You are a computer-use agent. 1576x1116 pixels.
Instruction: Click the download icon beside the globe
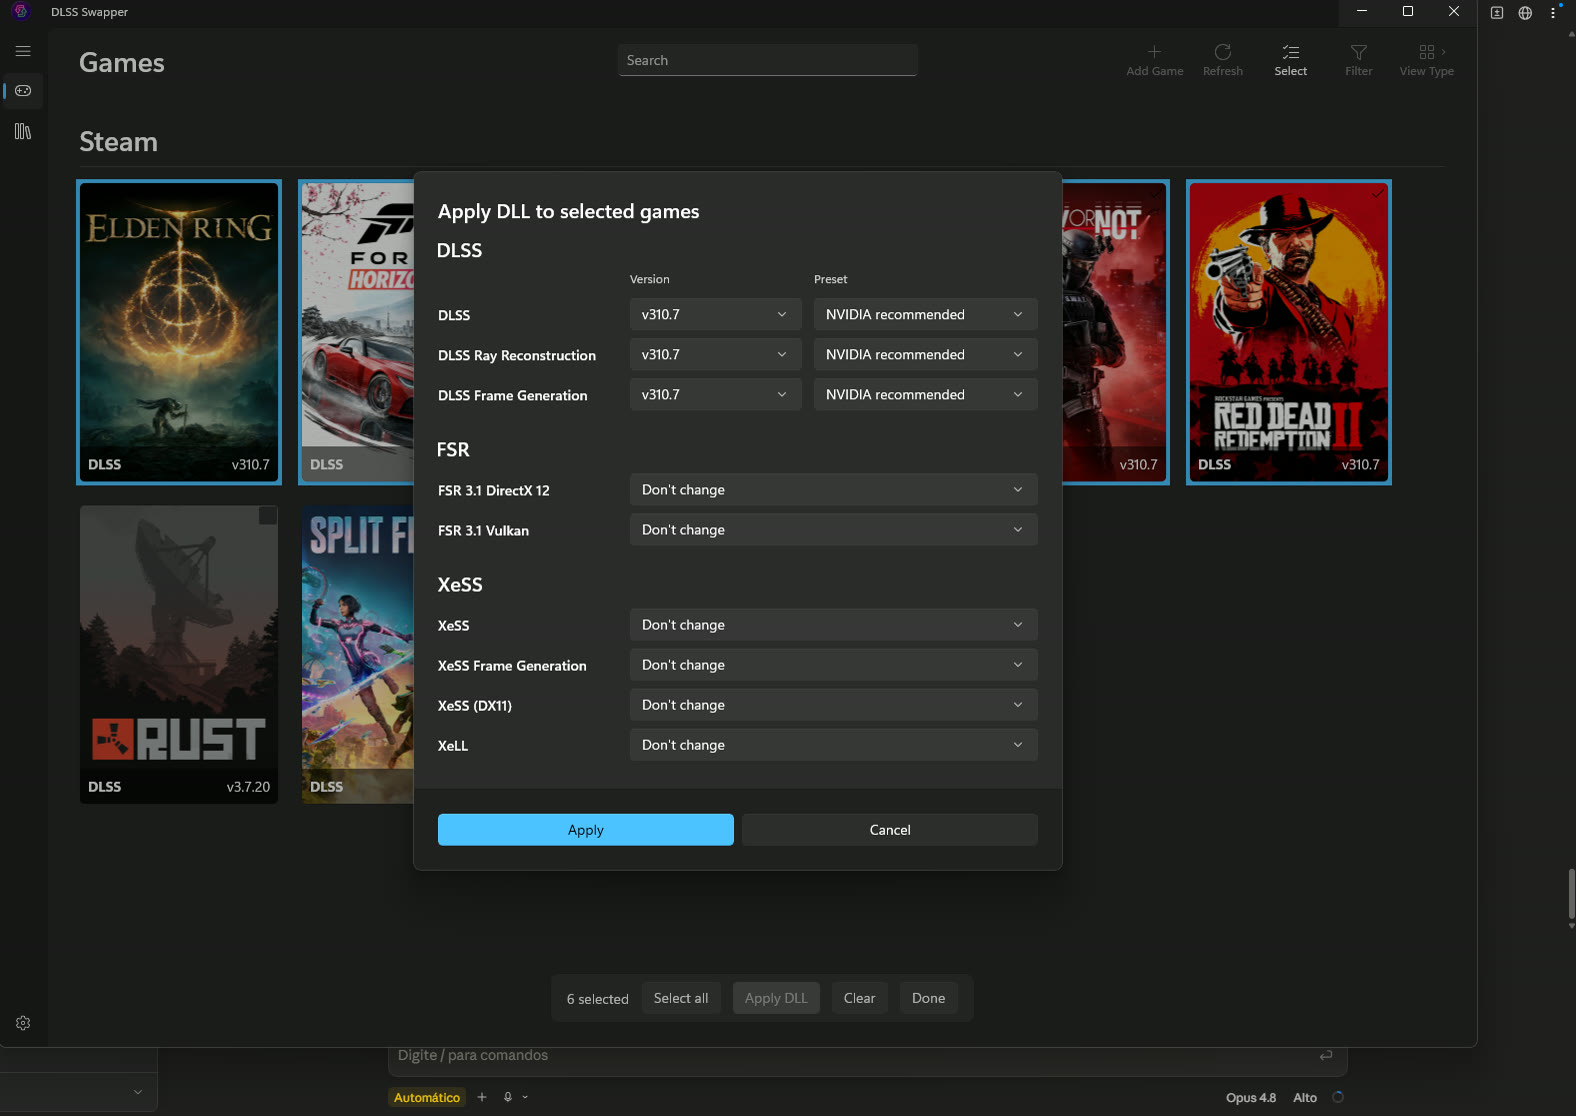[x=1497, y=13]
